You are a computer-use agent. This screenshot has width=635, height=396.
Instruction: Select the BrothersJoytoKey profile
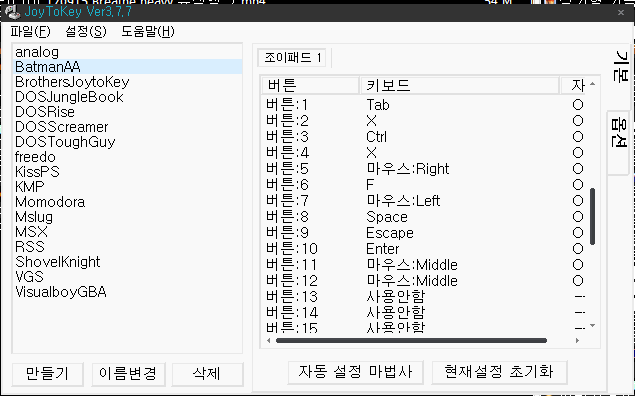coord(128,82)
